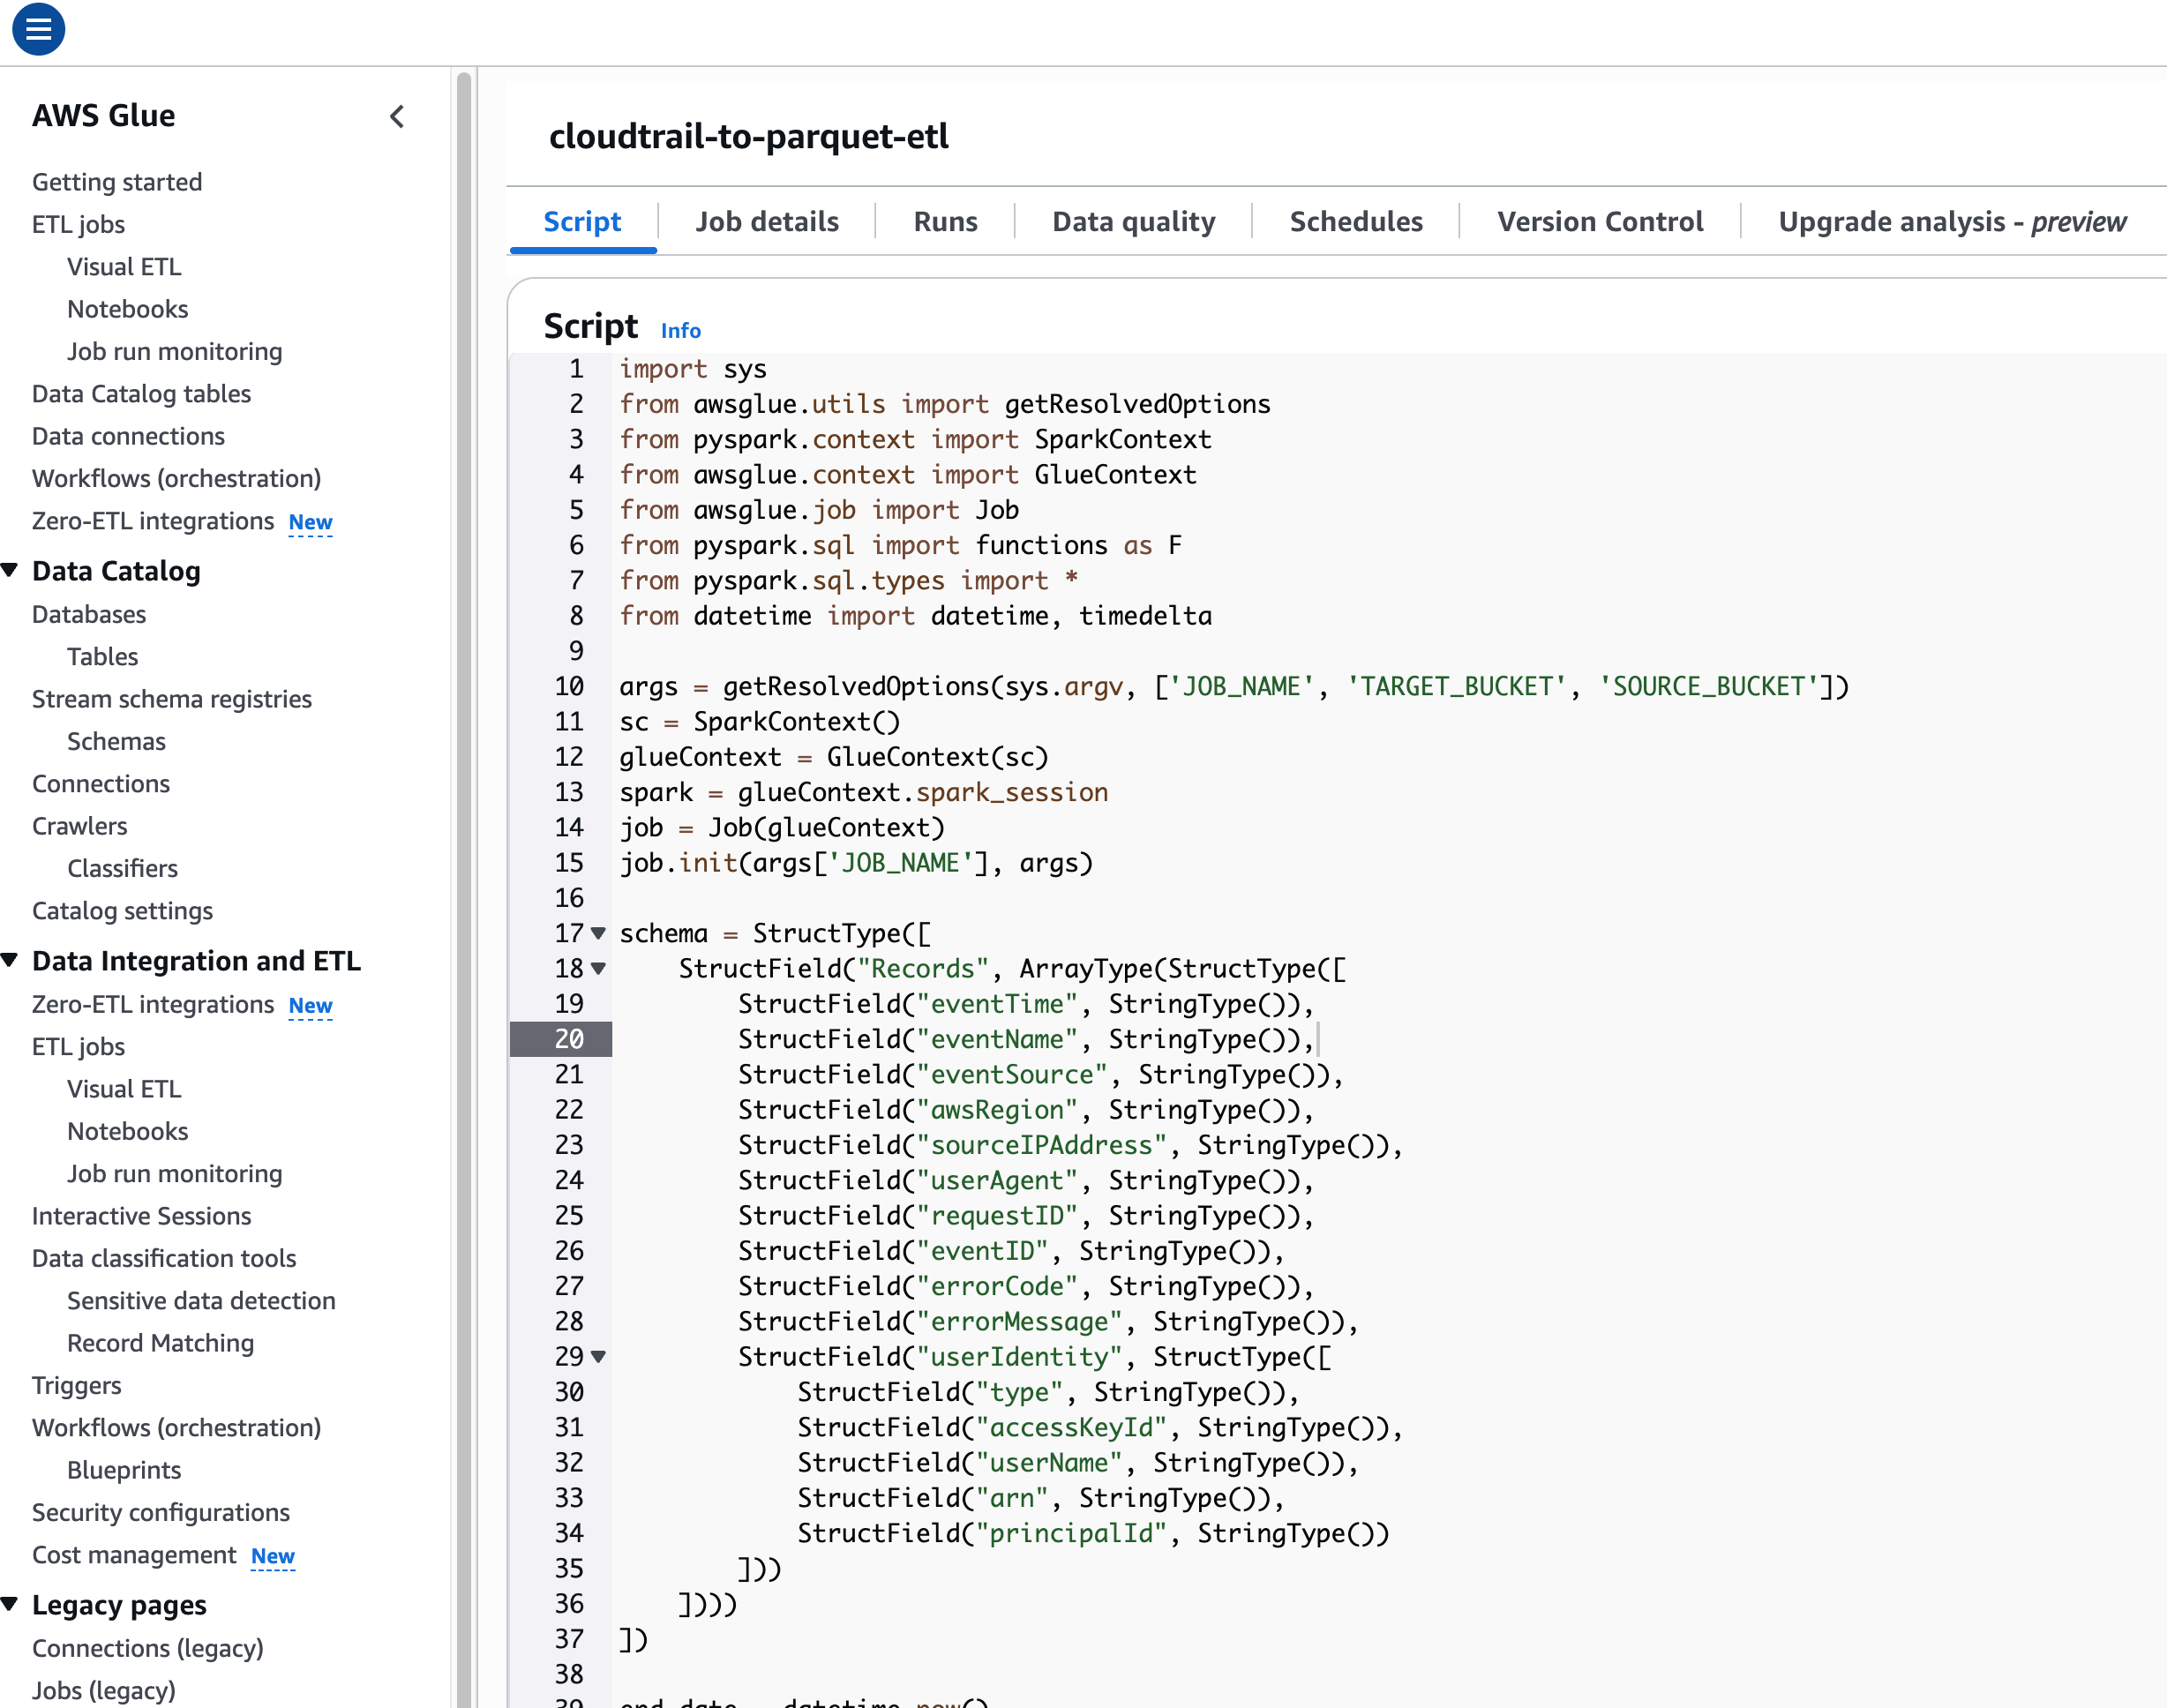The height and width of the screenshot is (1708, 2167).
Task: Collapse the AWS Glue side panel
Action: pos(397,117)
